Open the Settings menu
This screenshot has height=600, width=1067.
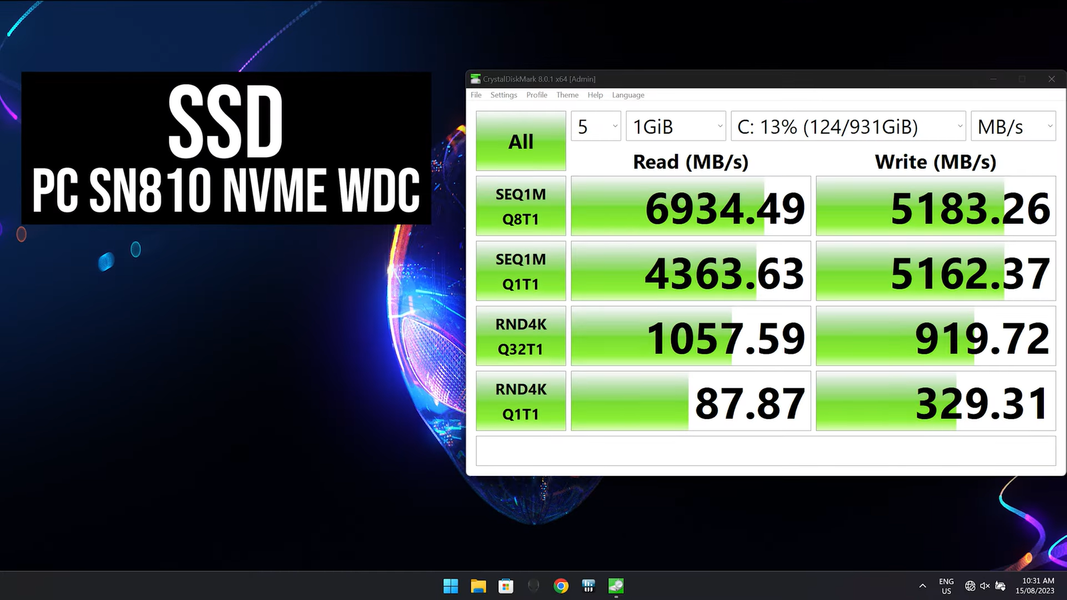click(x=504, y=95)
